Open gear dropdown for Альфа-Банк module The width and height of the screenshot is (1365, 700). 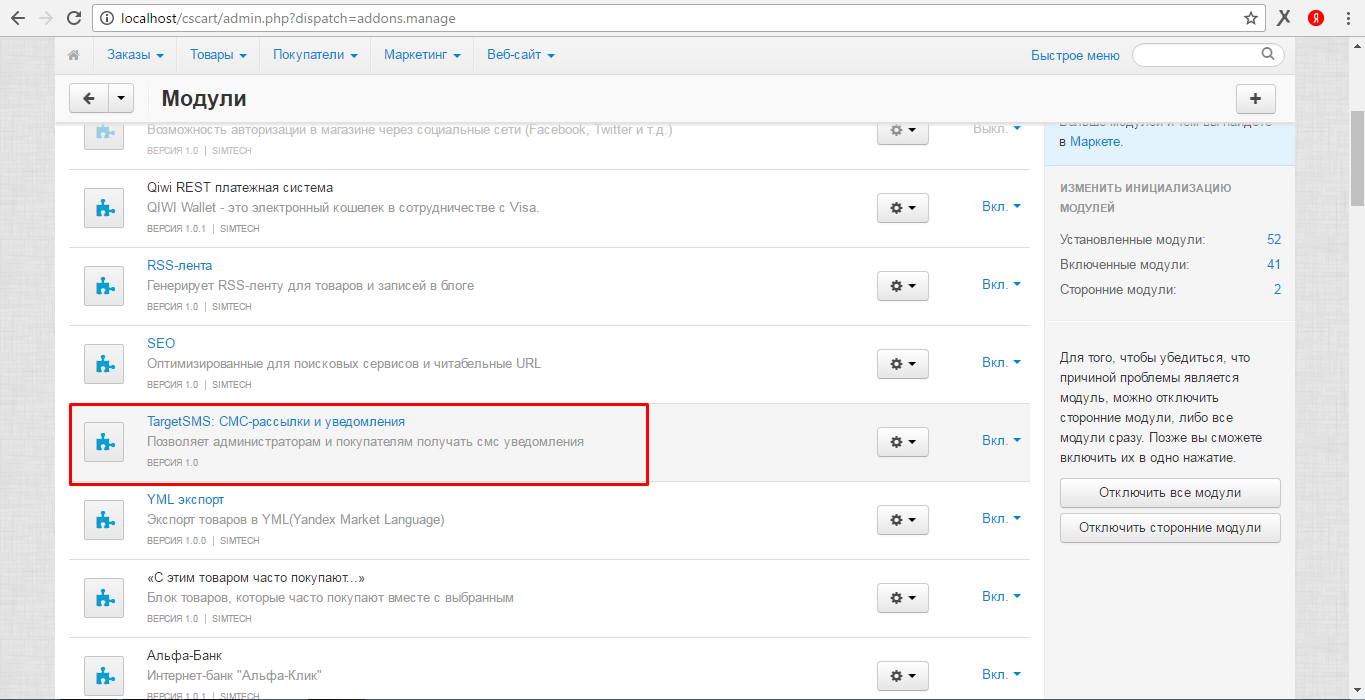[903, 675]
